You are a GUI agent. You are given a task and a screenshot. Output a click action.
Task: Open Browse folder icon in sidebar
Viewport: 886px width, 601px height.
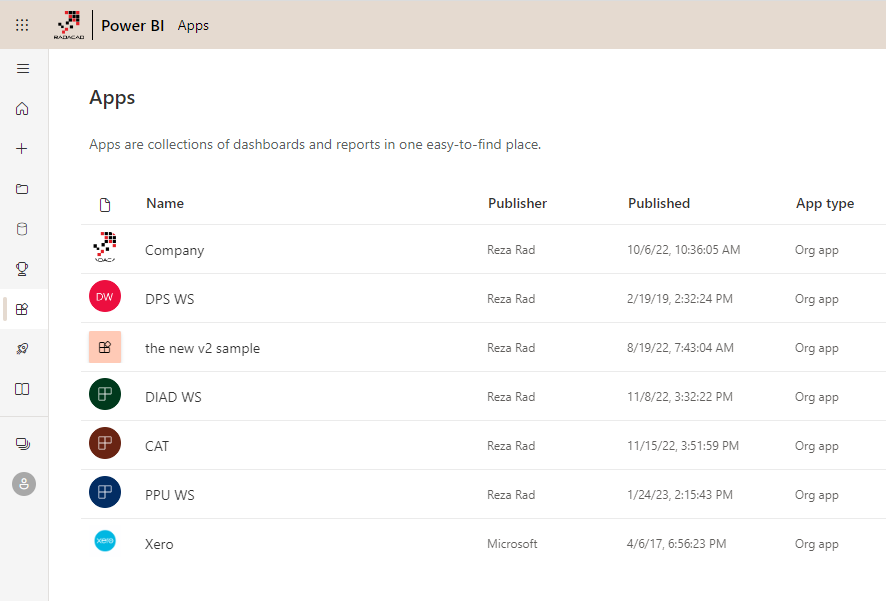click(x=23, y=189)
